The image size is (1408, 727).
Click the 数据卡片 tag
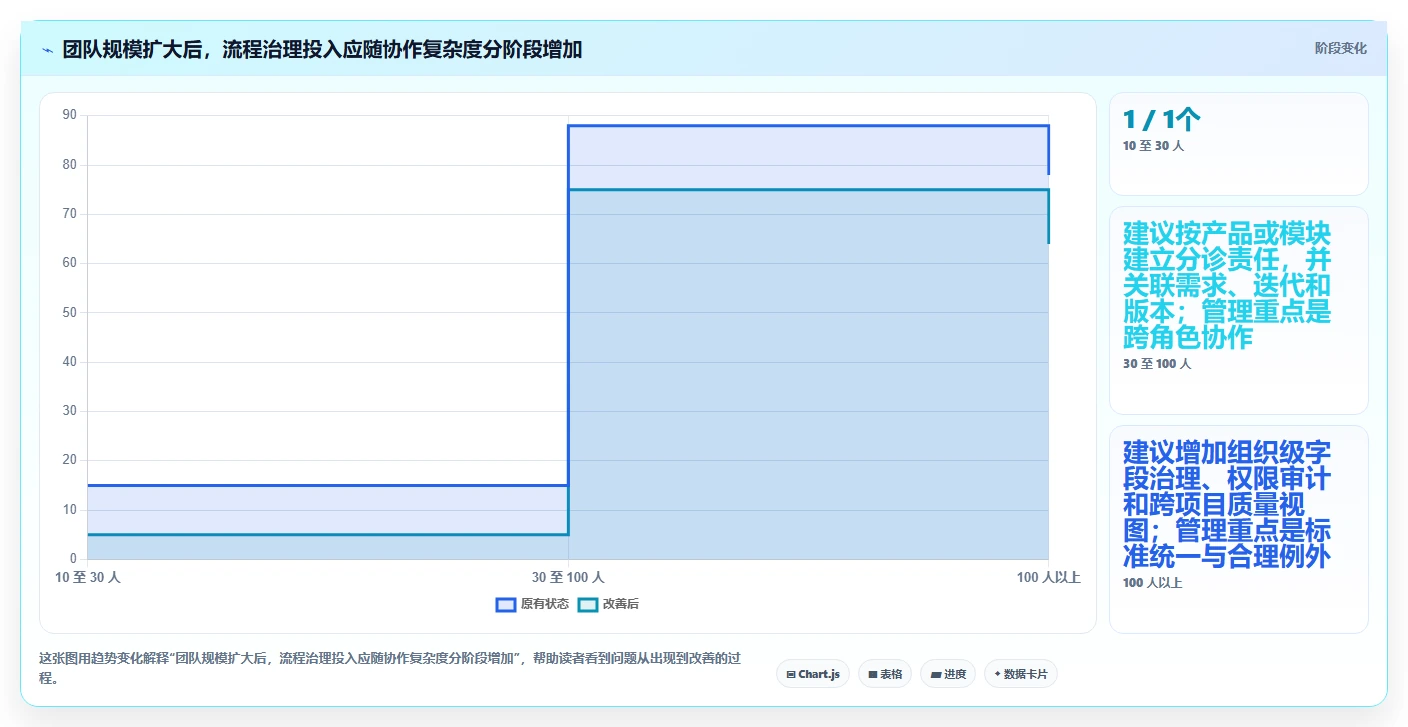pos(1021,674)
